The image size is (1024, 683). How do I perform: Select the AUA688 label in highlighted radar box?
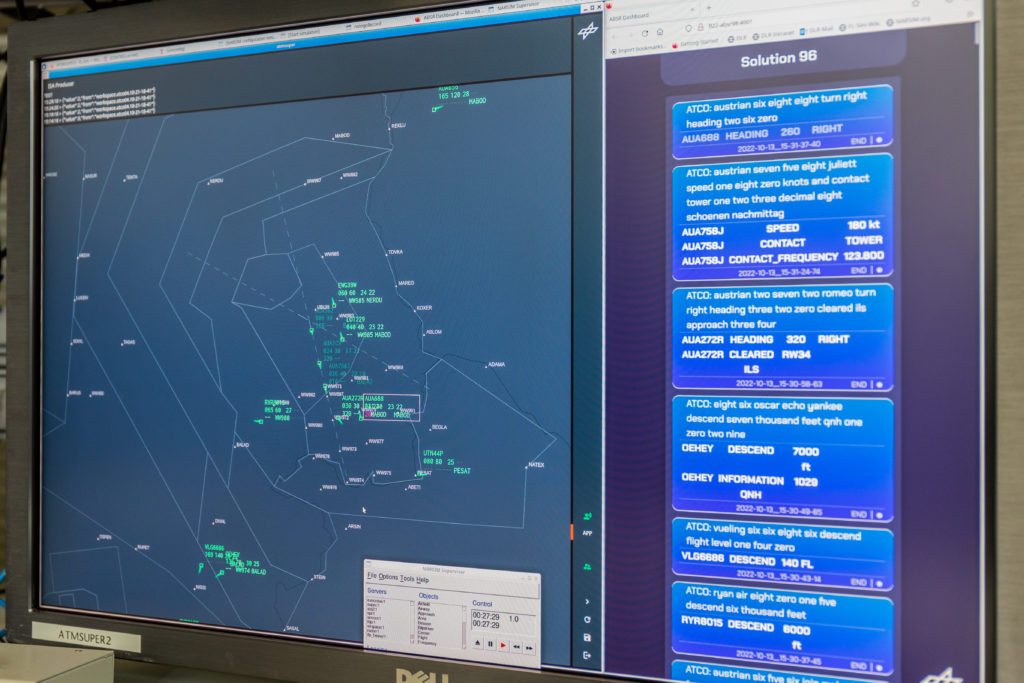[x=374, y=398]
